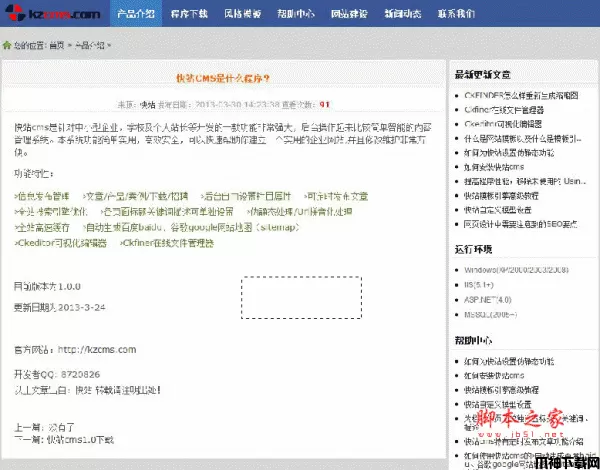
Task: Click the feature 全站高速缓存
Action: (42, 227)
